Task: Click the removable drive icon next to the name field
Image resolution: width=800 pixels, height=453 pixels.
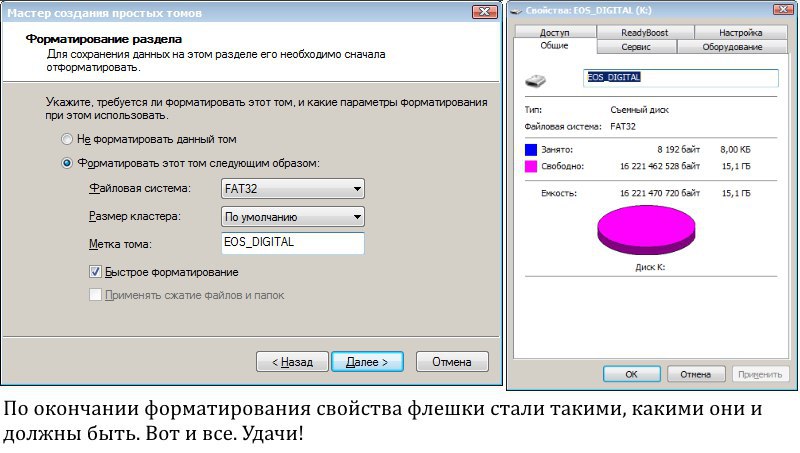Action: pyautogui.click(x=536, y=79)
